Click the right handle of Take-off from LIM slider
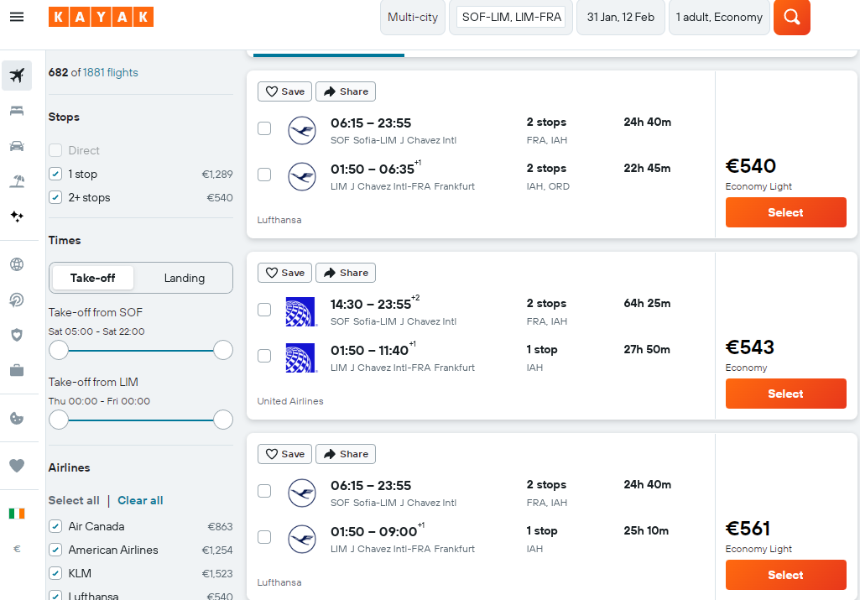 tap(223, 420)
